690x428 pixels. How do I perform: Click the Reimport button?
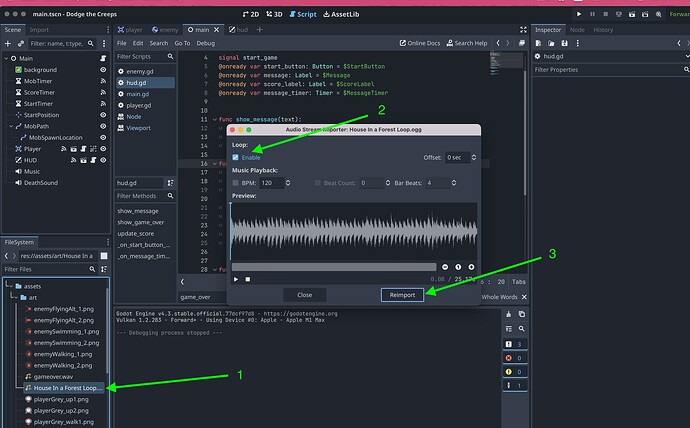pos(404,295)
